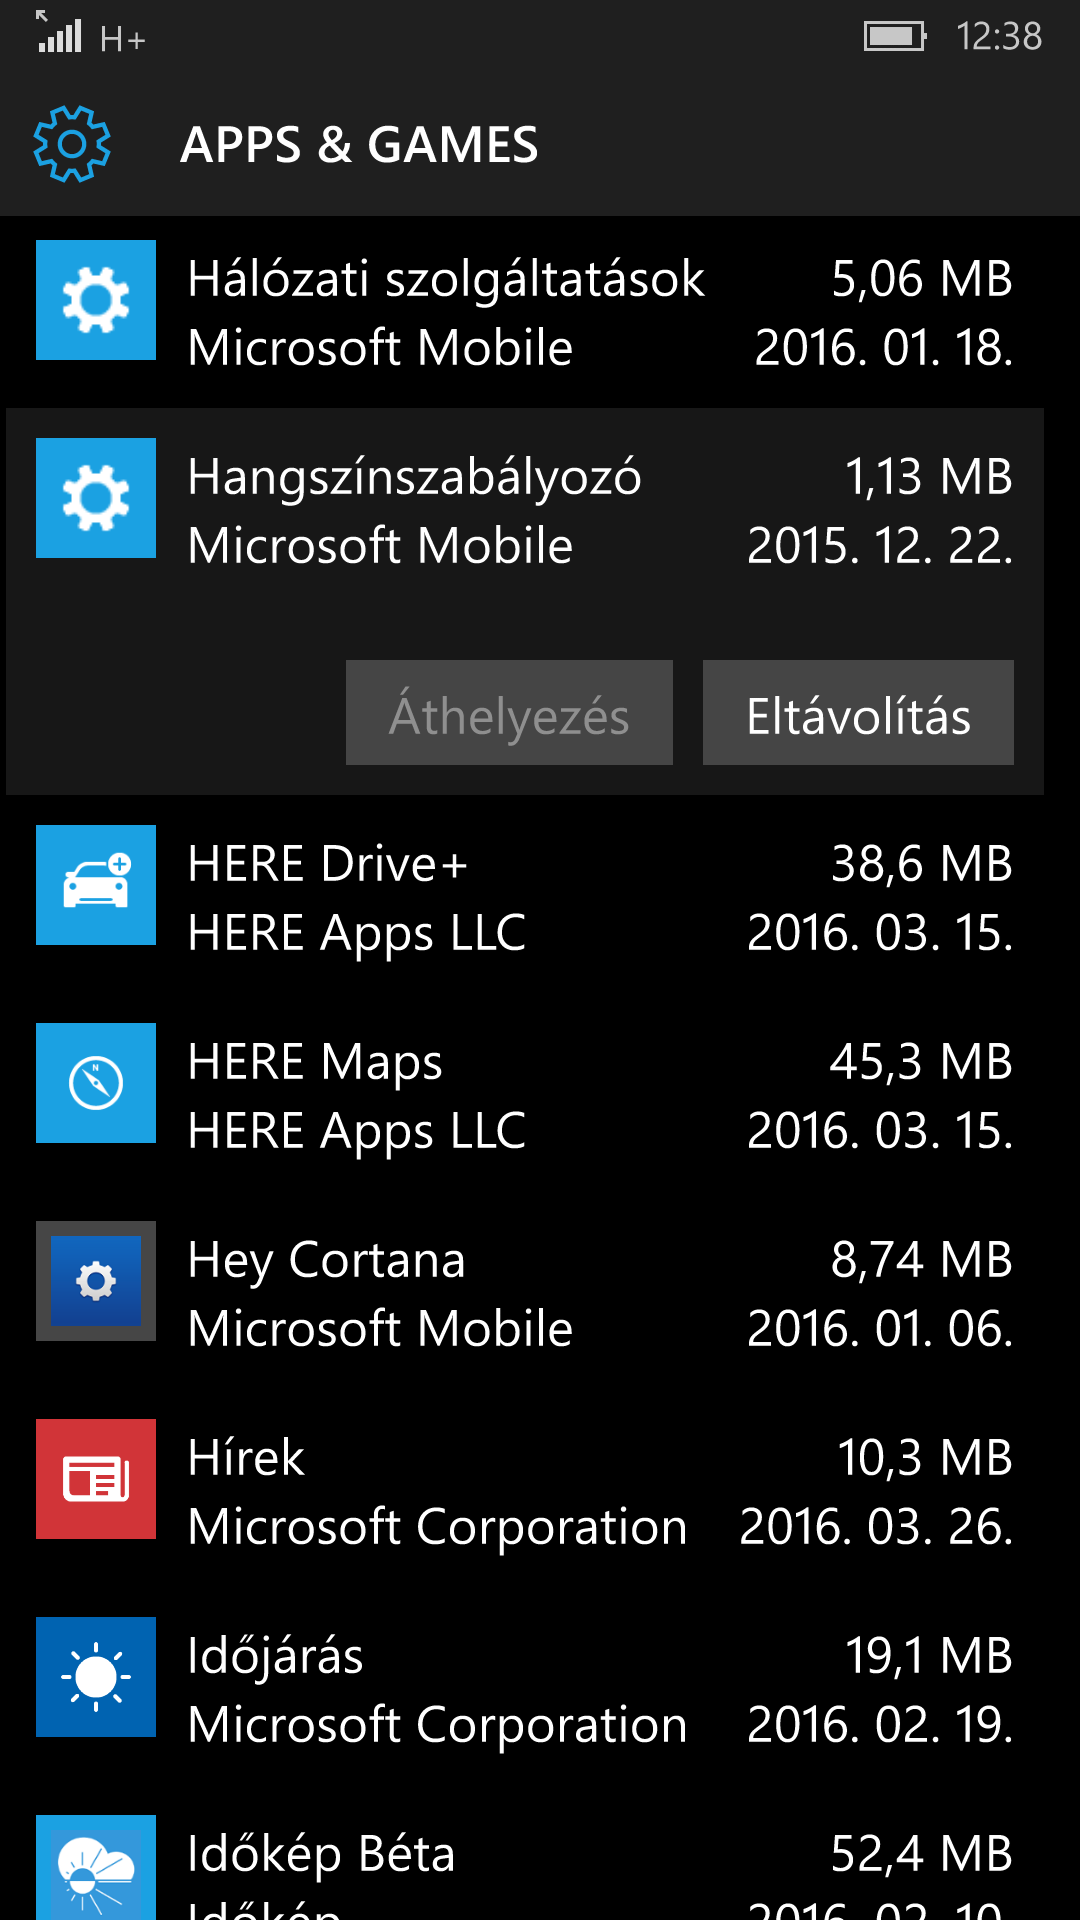Select the Hangszínszabályozó app title

coord(414,477)
